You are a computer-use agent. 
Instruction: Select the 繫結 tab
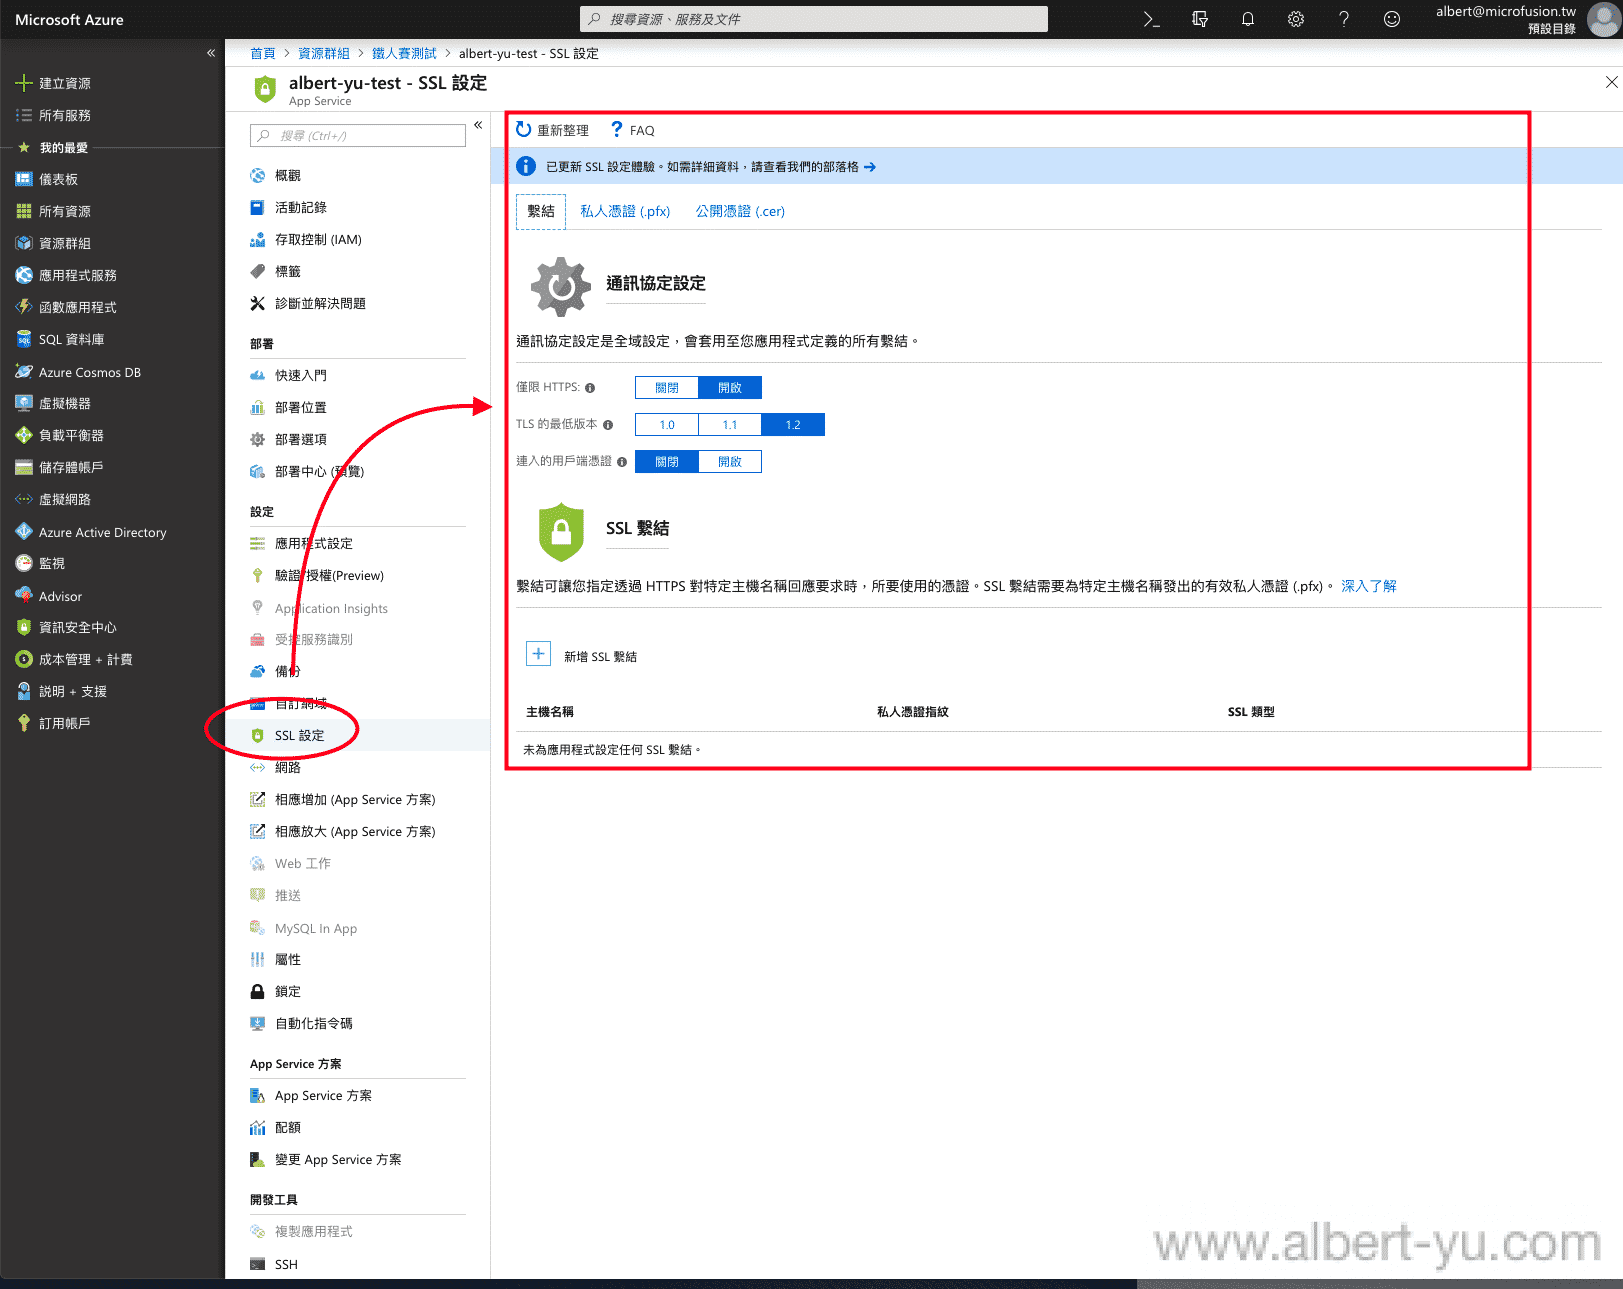coord(541,211)
